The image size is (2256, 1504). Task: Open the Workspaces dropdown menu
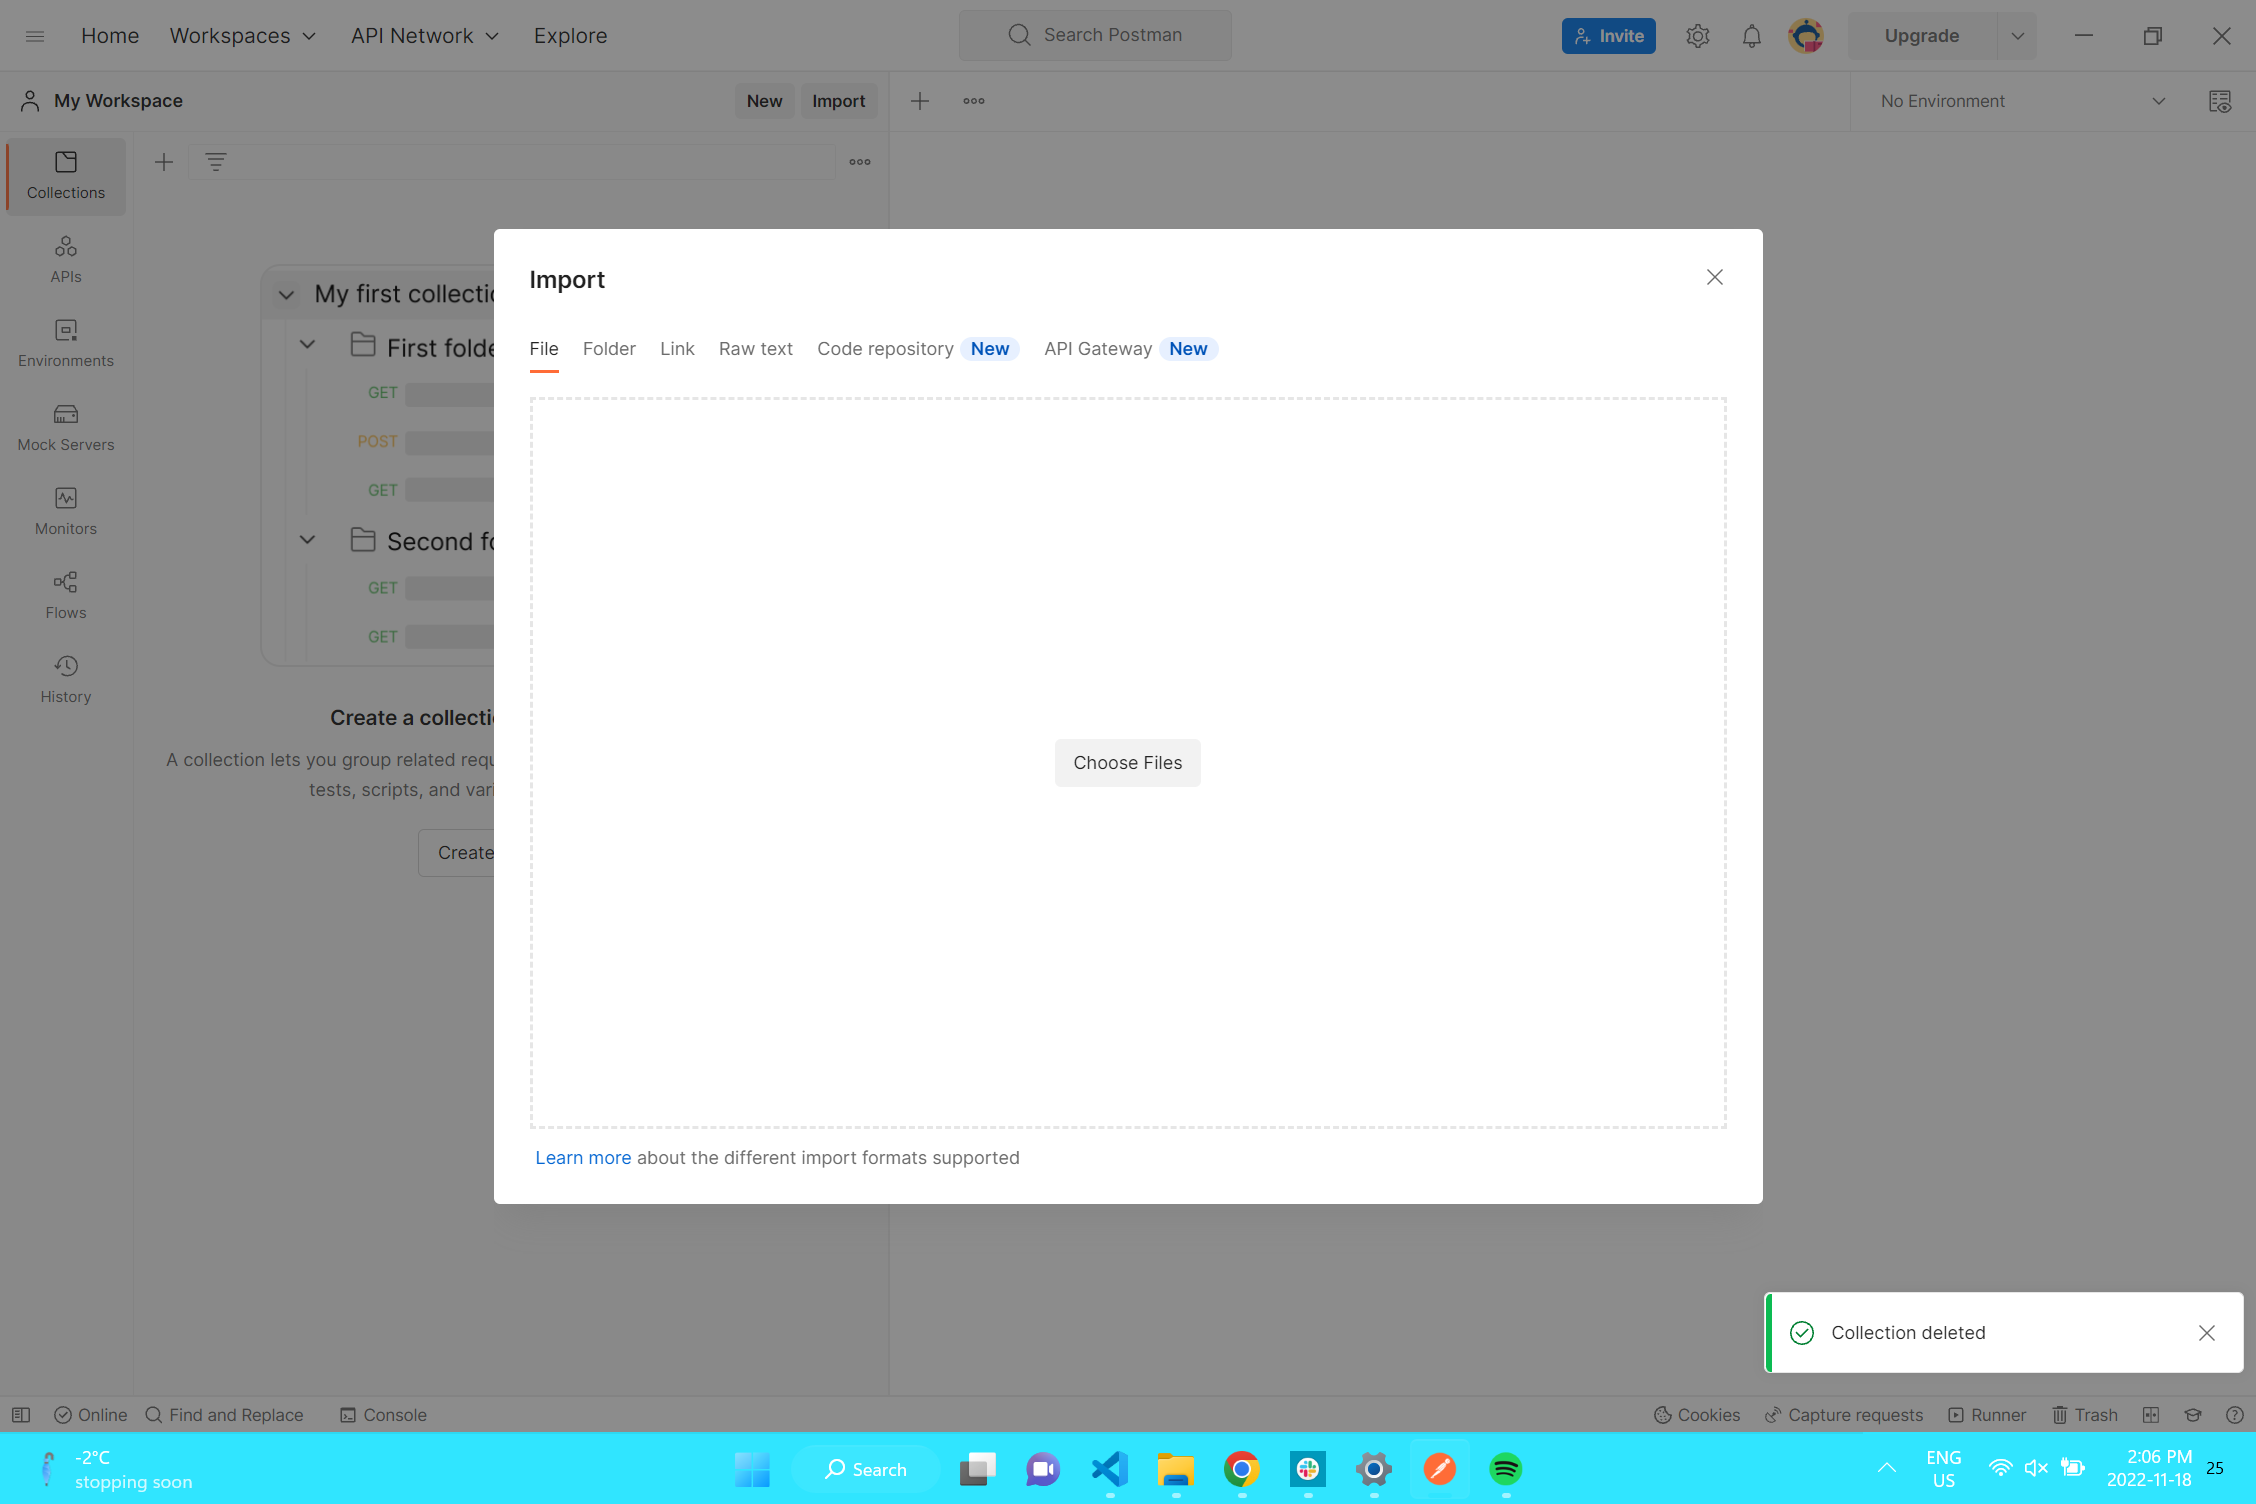(x=242, y=36)
